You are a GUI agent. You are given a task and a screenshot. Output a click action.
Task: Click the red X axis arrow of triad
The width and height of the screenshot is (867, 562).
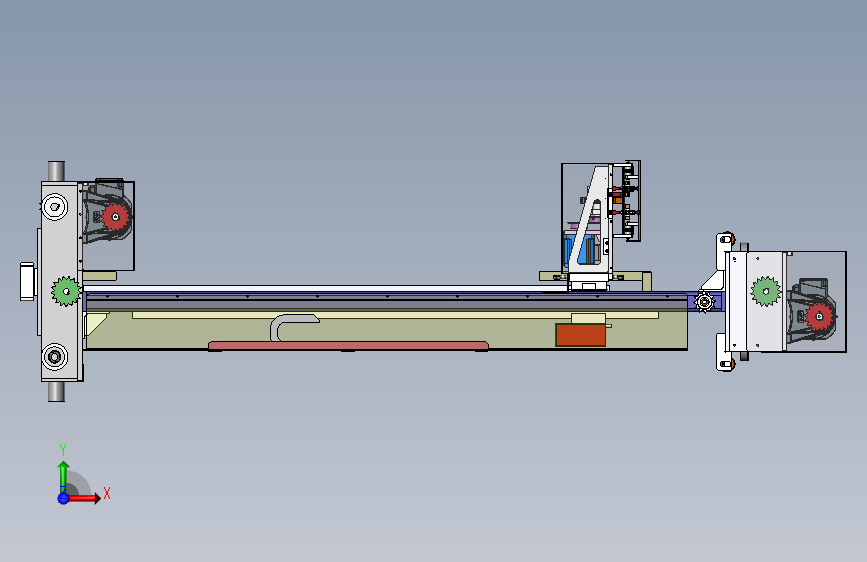point(84,498)
